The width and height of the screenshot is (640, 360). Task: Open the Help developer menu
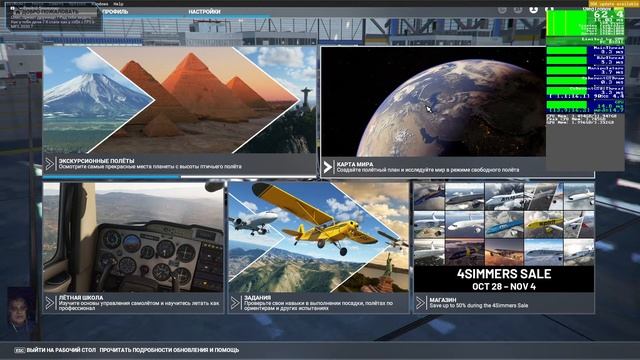(118, 4)
